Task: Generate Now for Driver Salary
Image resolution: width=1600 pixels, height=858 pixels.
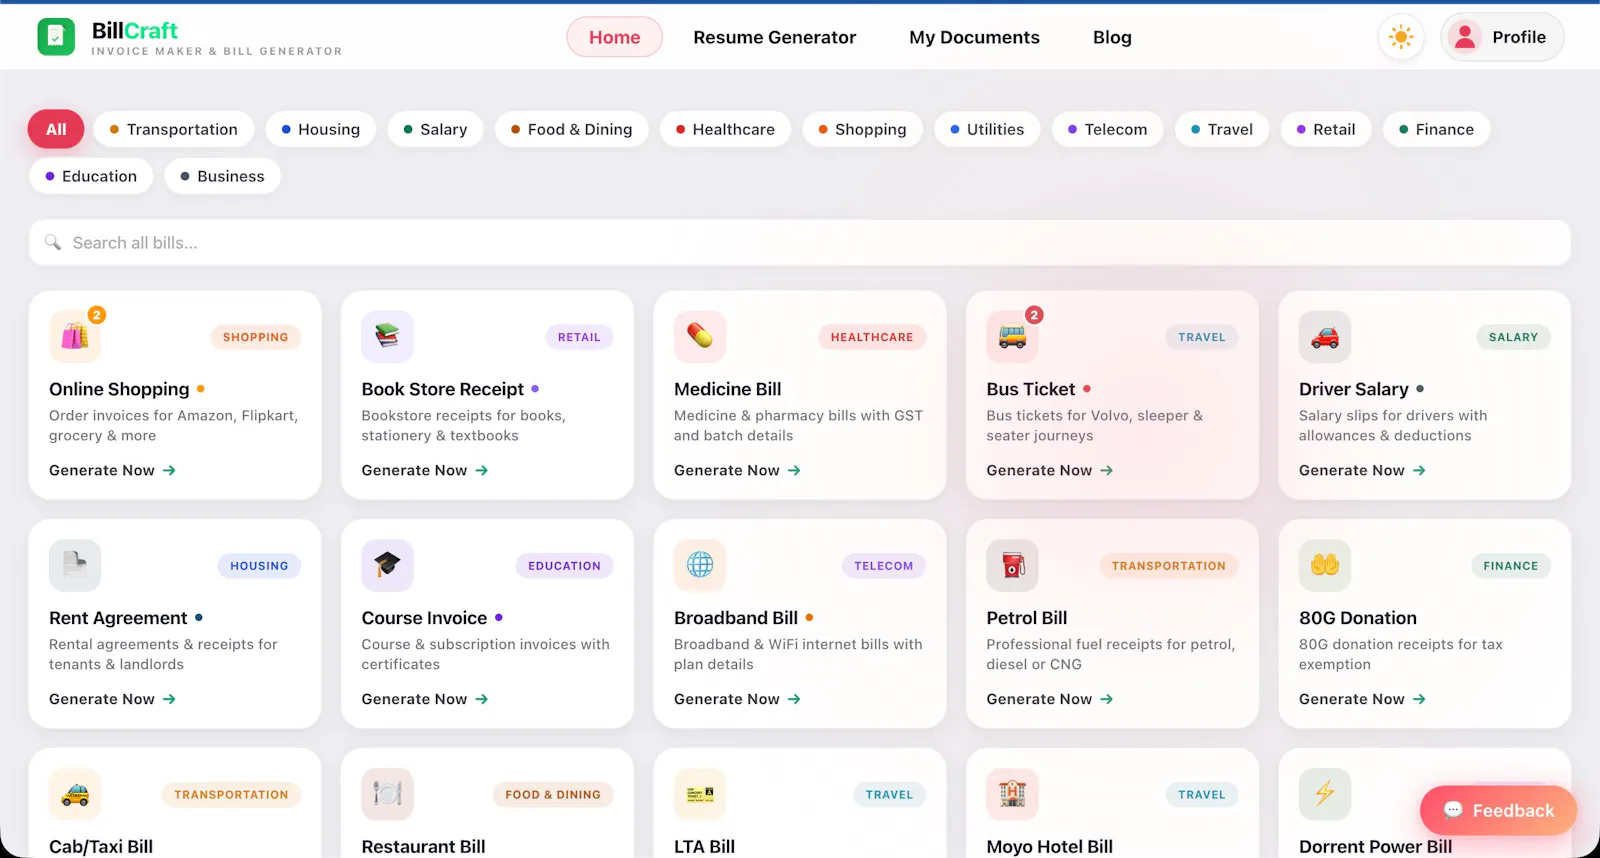Action: pos(1362,470)
